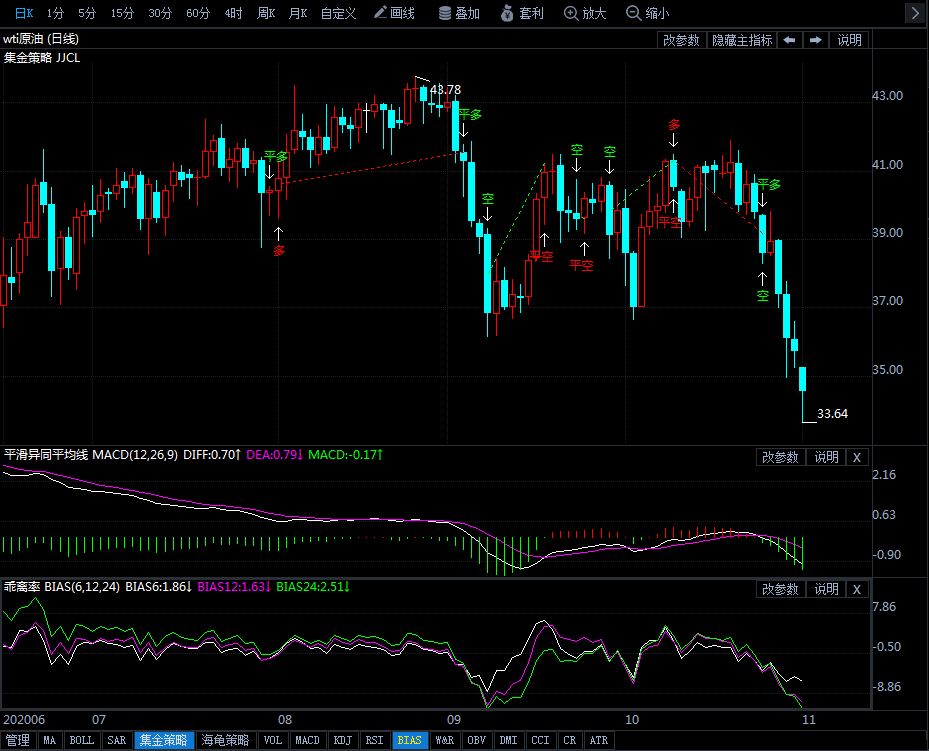Go to previous indicator with left arrow
929x751 pixels.
(789, 40)
